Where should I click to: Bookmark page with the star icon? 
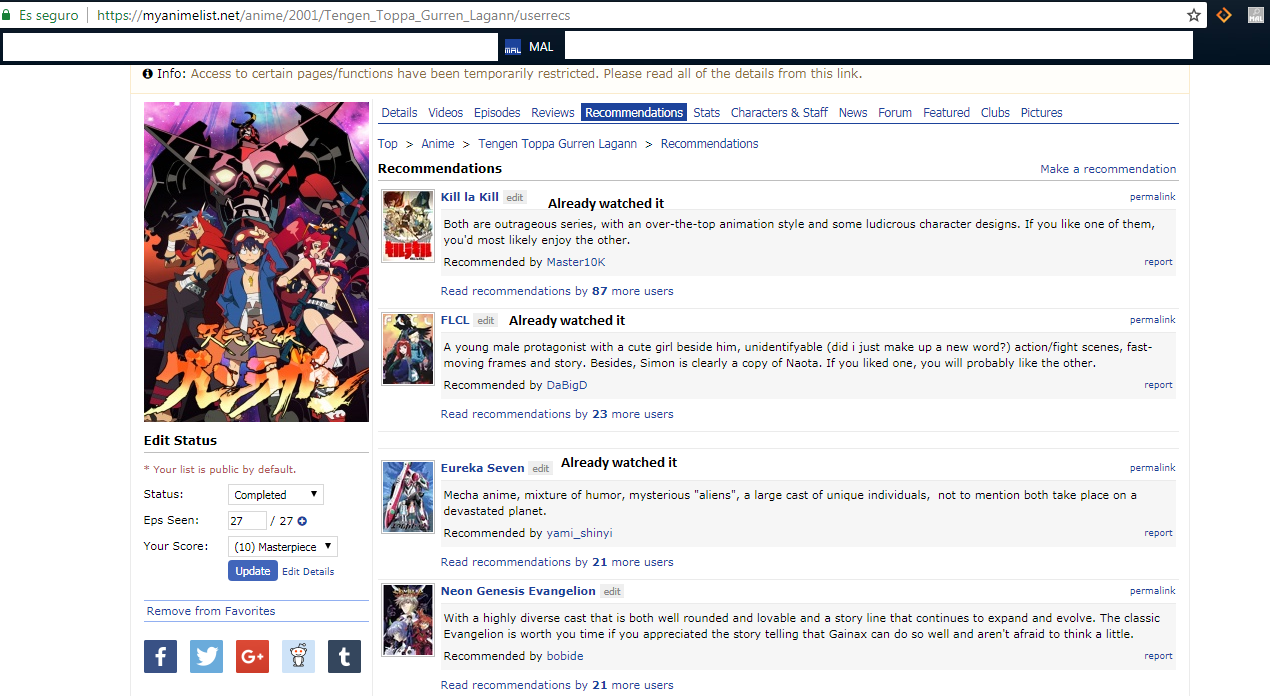pos(1193,15)
